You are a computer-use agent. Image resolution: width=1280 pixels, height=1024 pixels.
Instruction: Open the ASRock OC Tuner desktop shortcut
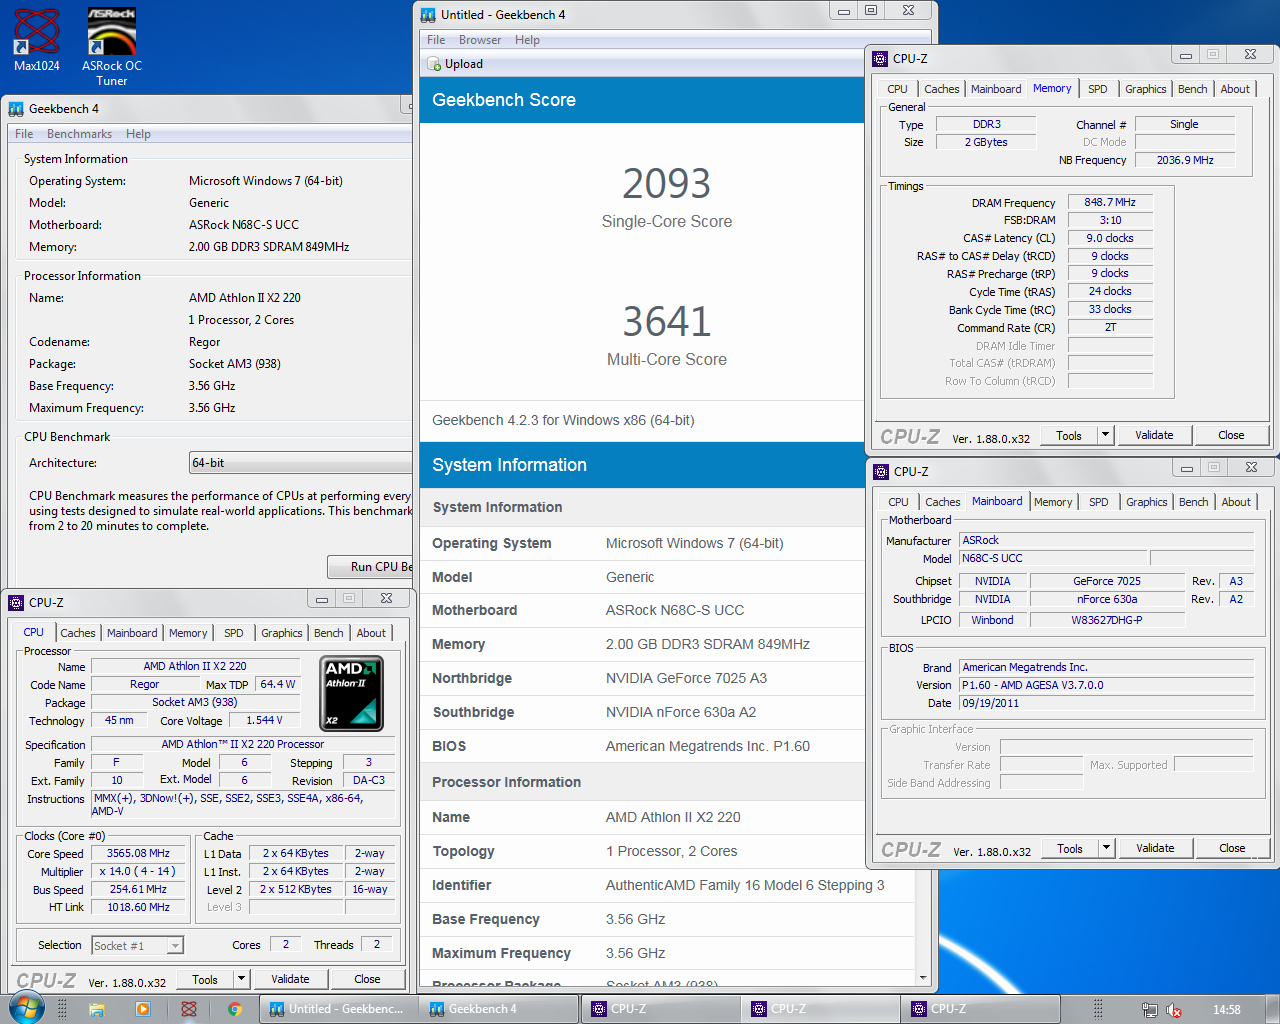coord(111,46)
